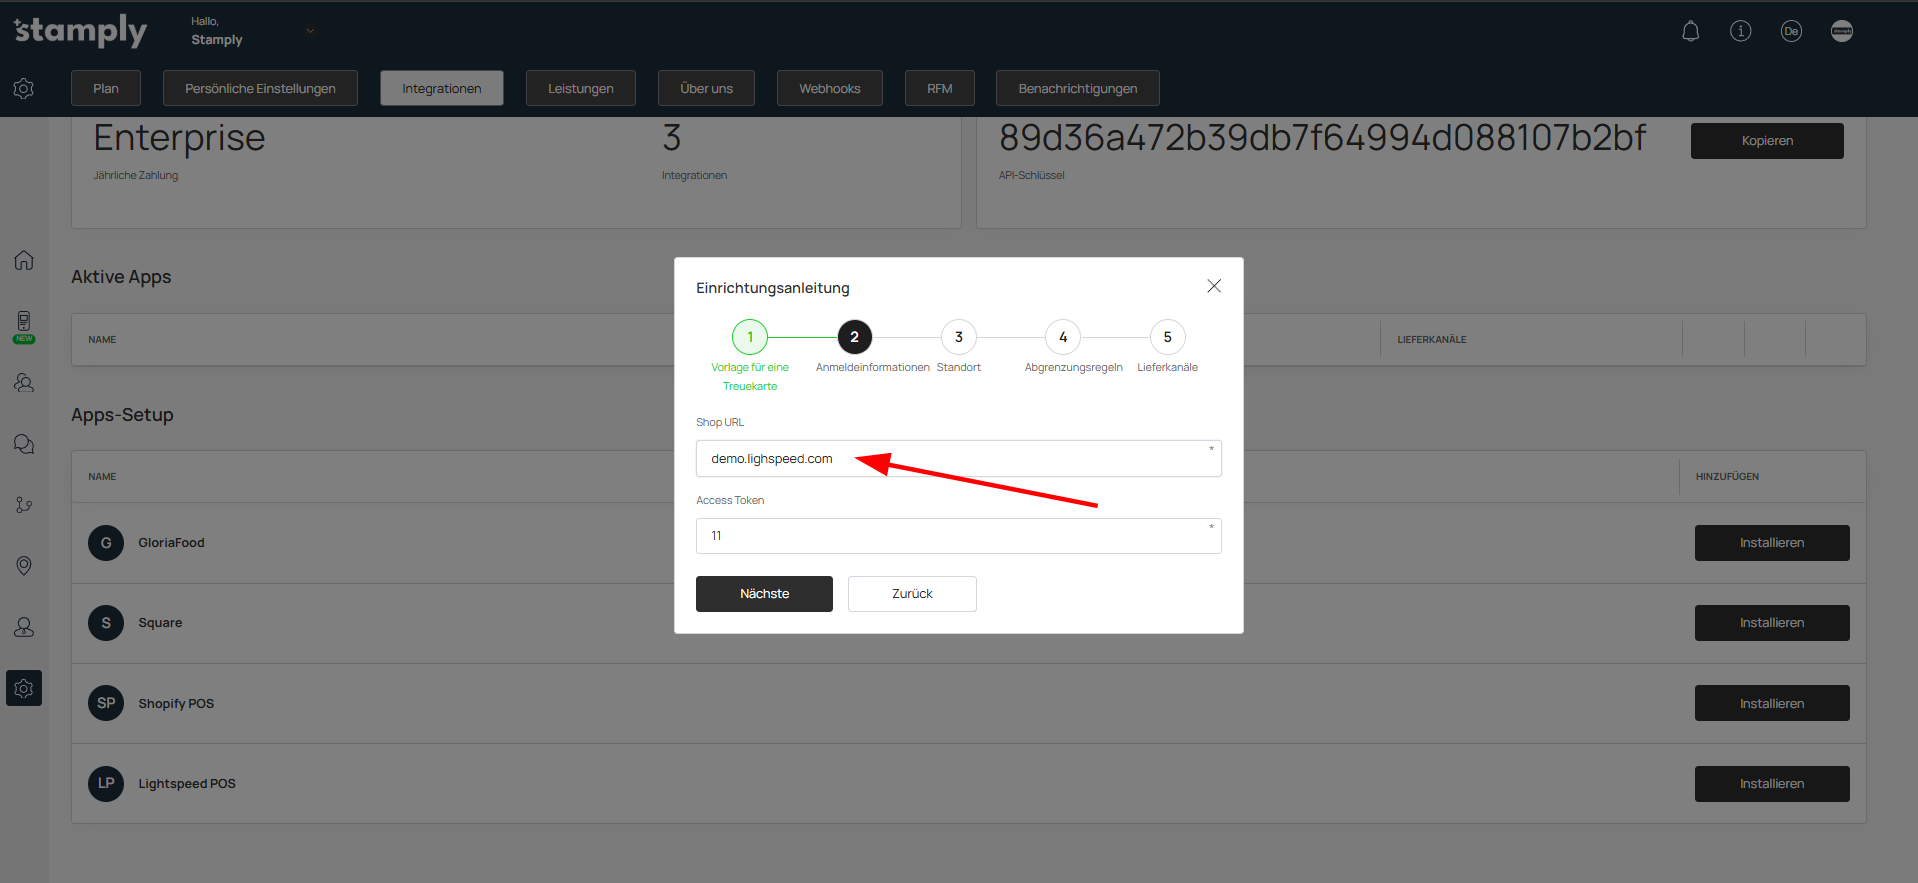The width and height of the screenshot is (1918, 883).
Task: Open the notifications bell icon
Action: coord(1690,32)
